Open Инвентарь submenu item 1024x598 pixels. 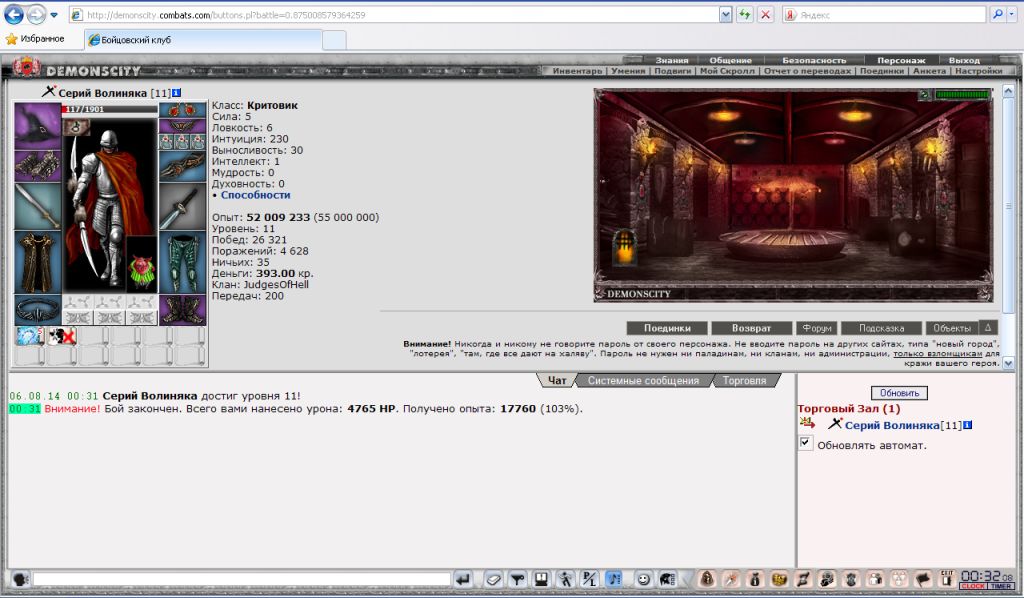pyautogui.click(x=577, y=71)
